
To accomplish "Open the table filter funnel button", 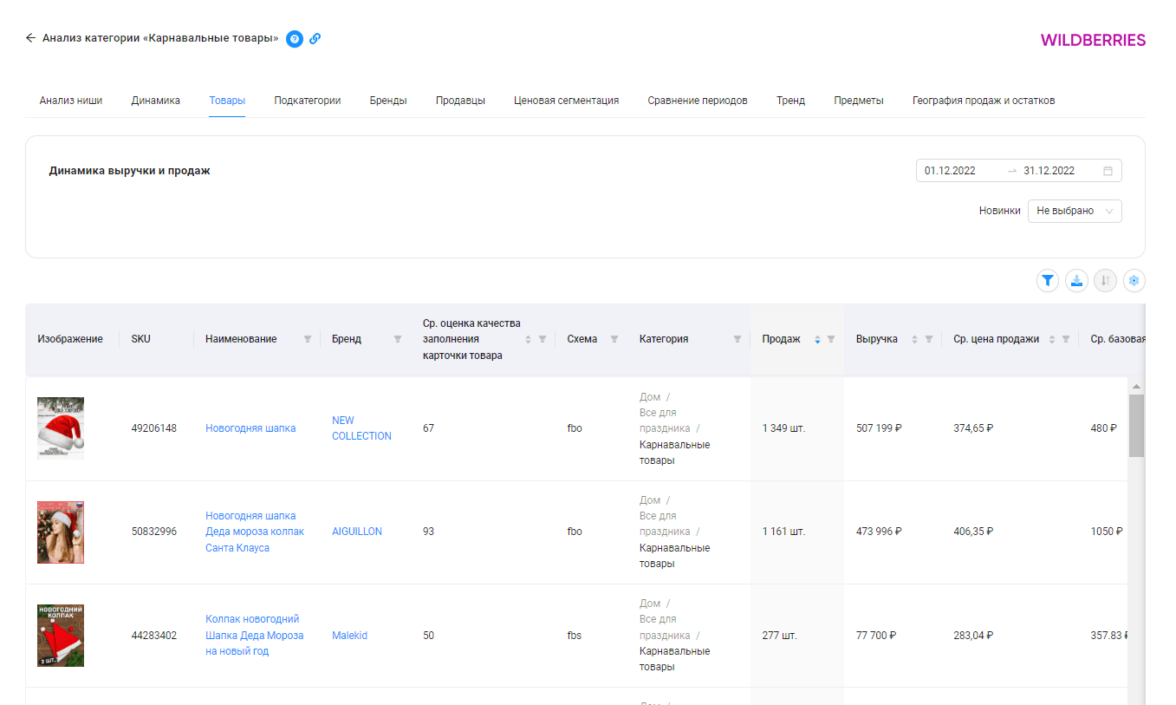I will [x=1047, y=281].
